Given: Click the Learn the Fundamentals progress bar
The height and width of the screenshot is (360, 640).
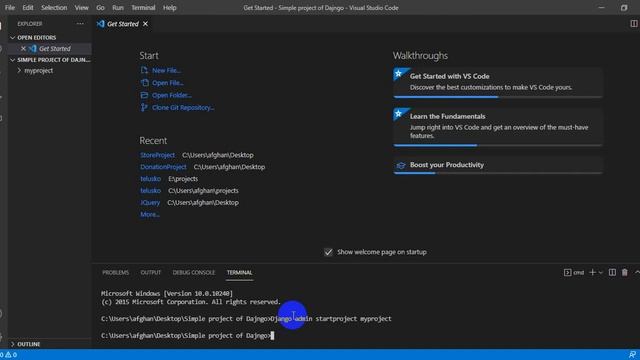Looking at the screenshot, I should coord(498,145).
